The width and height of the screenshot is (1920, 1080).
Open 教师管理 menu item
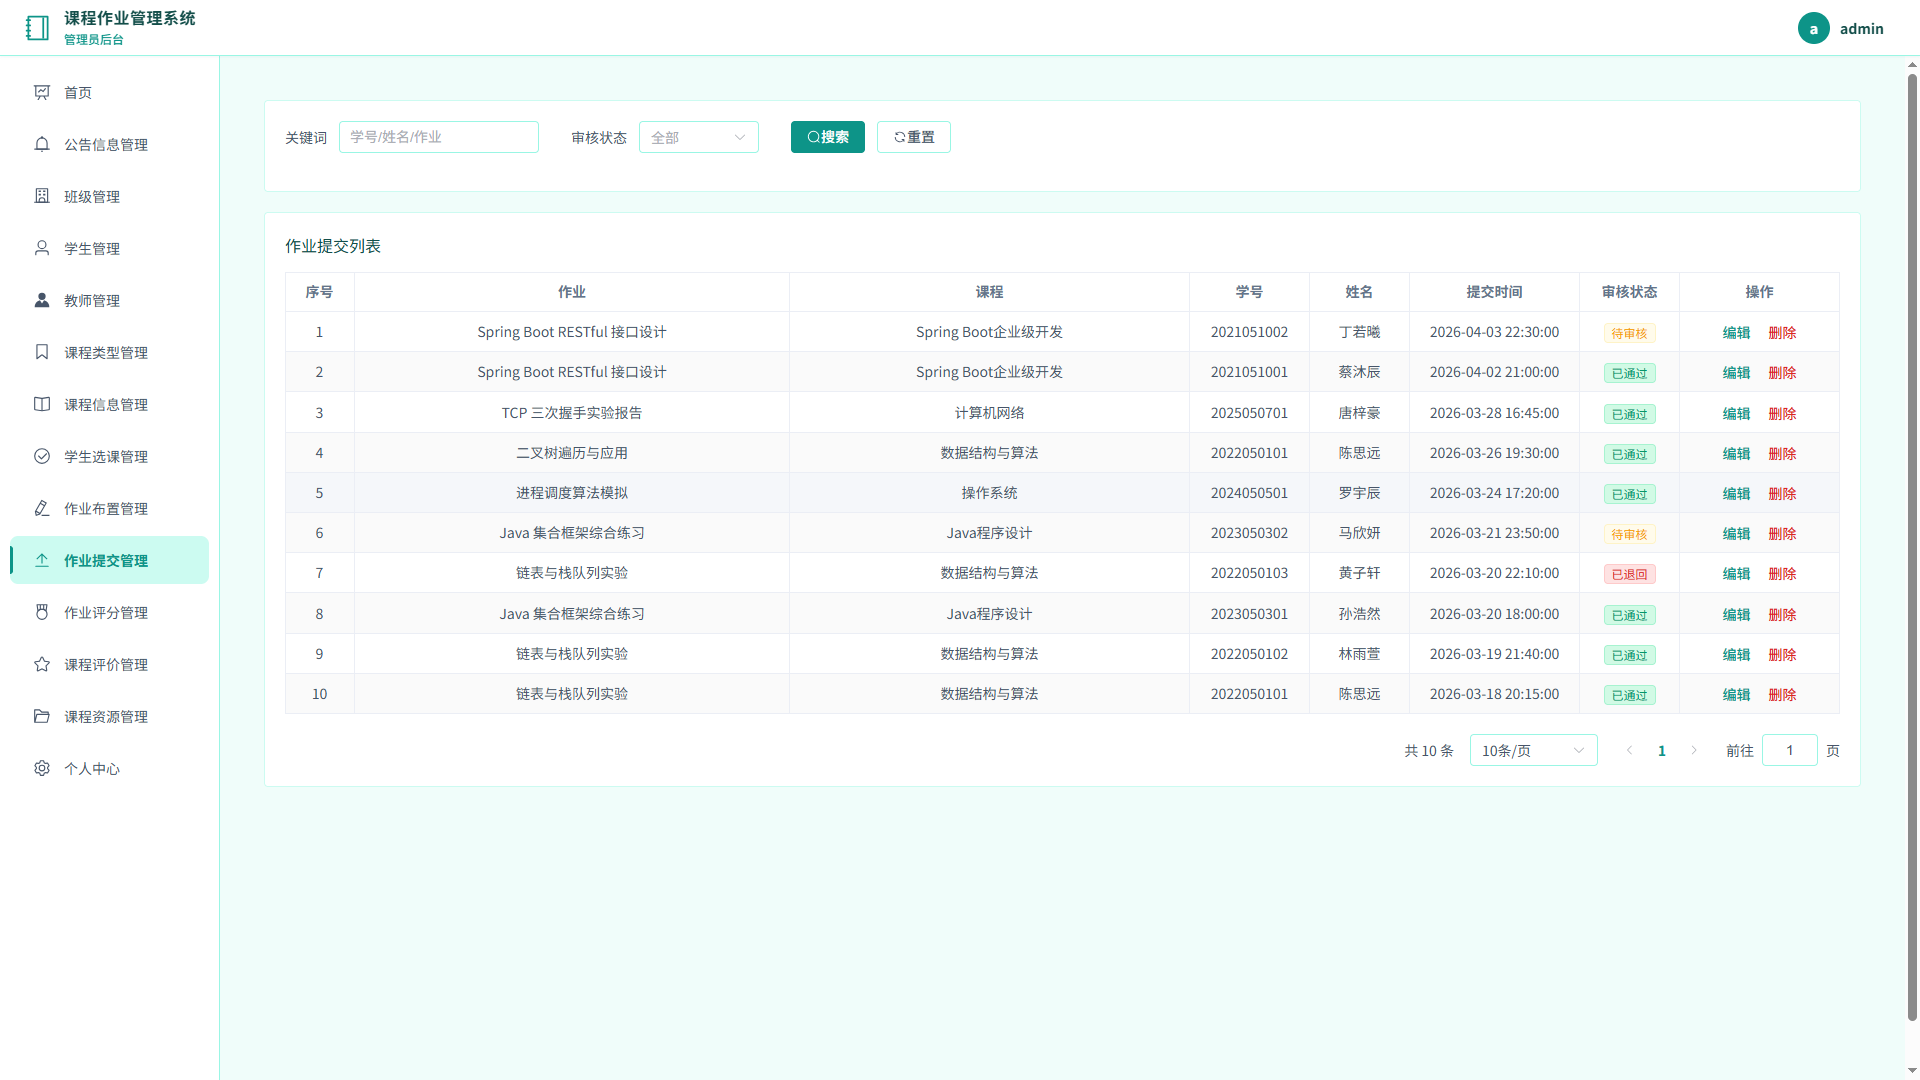click(x=109, y=300)
